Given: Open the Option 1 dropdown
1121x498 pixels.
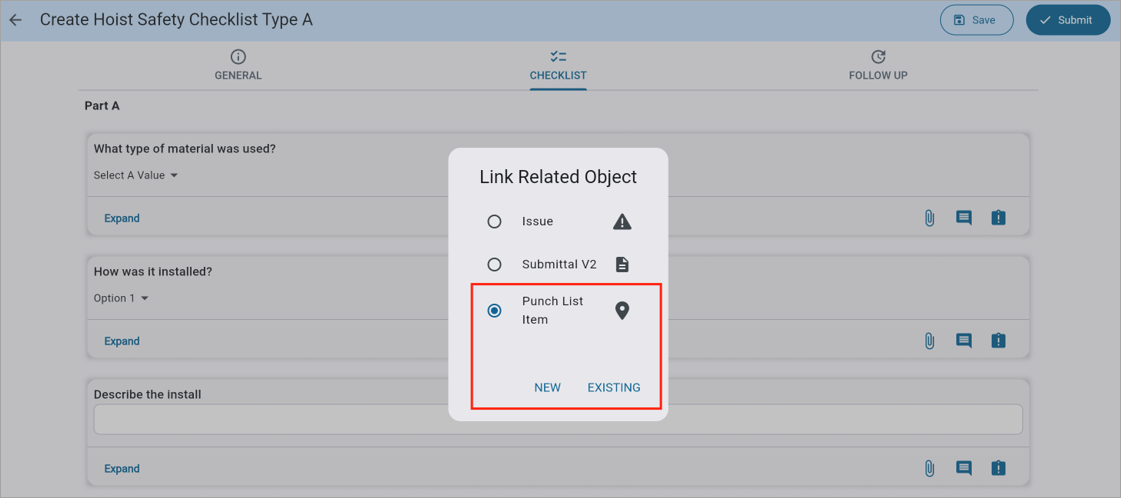Looking at the screenshot, I should pos(122,298).
